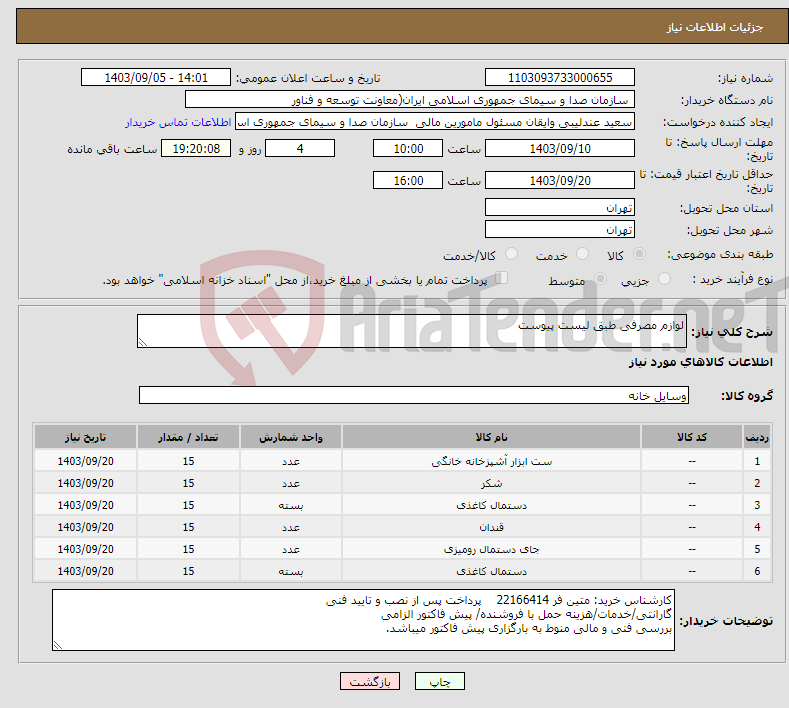
Task: Click the need date 1403/09/20 in row 6
Action: point(86,571)
